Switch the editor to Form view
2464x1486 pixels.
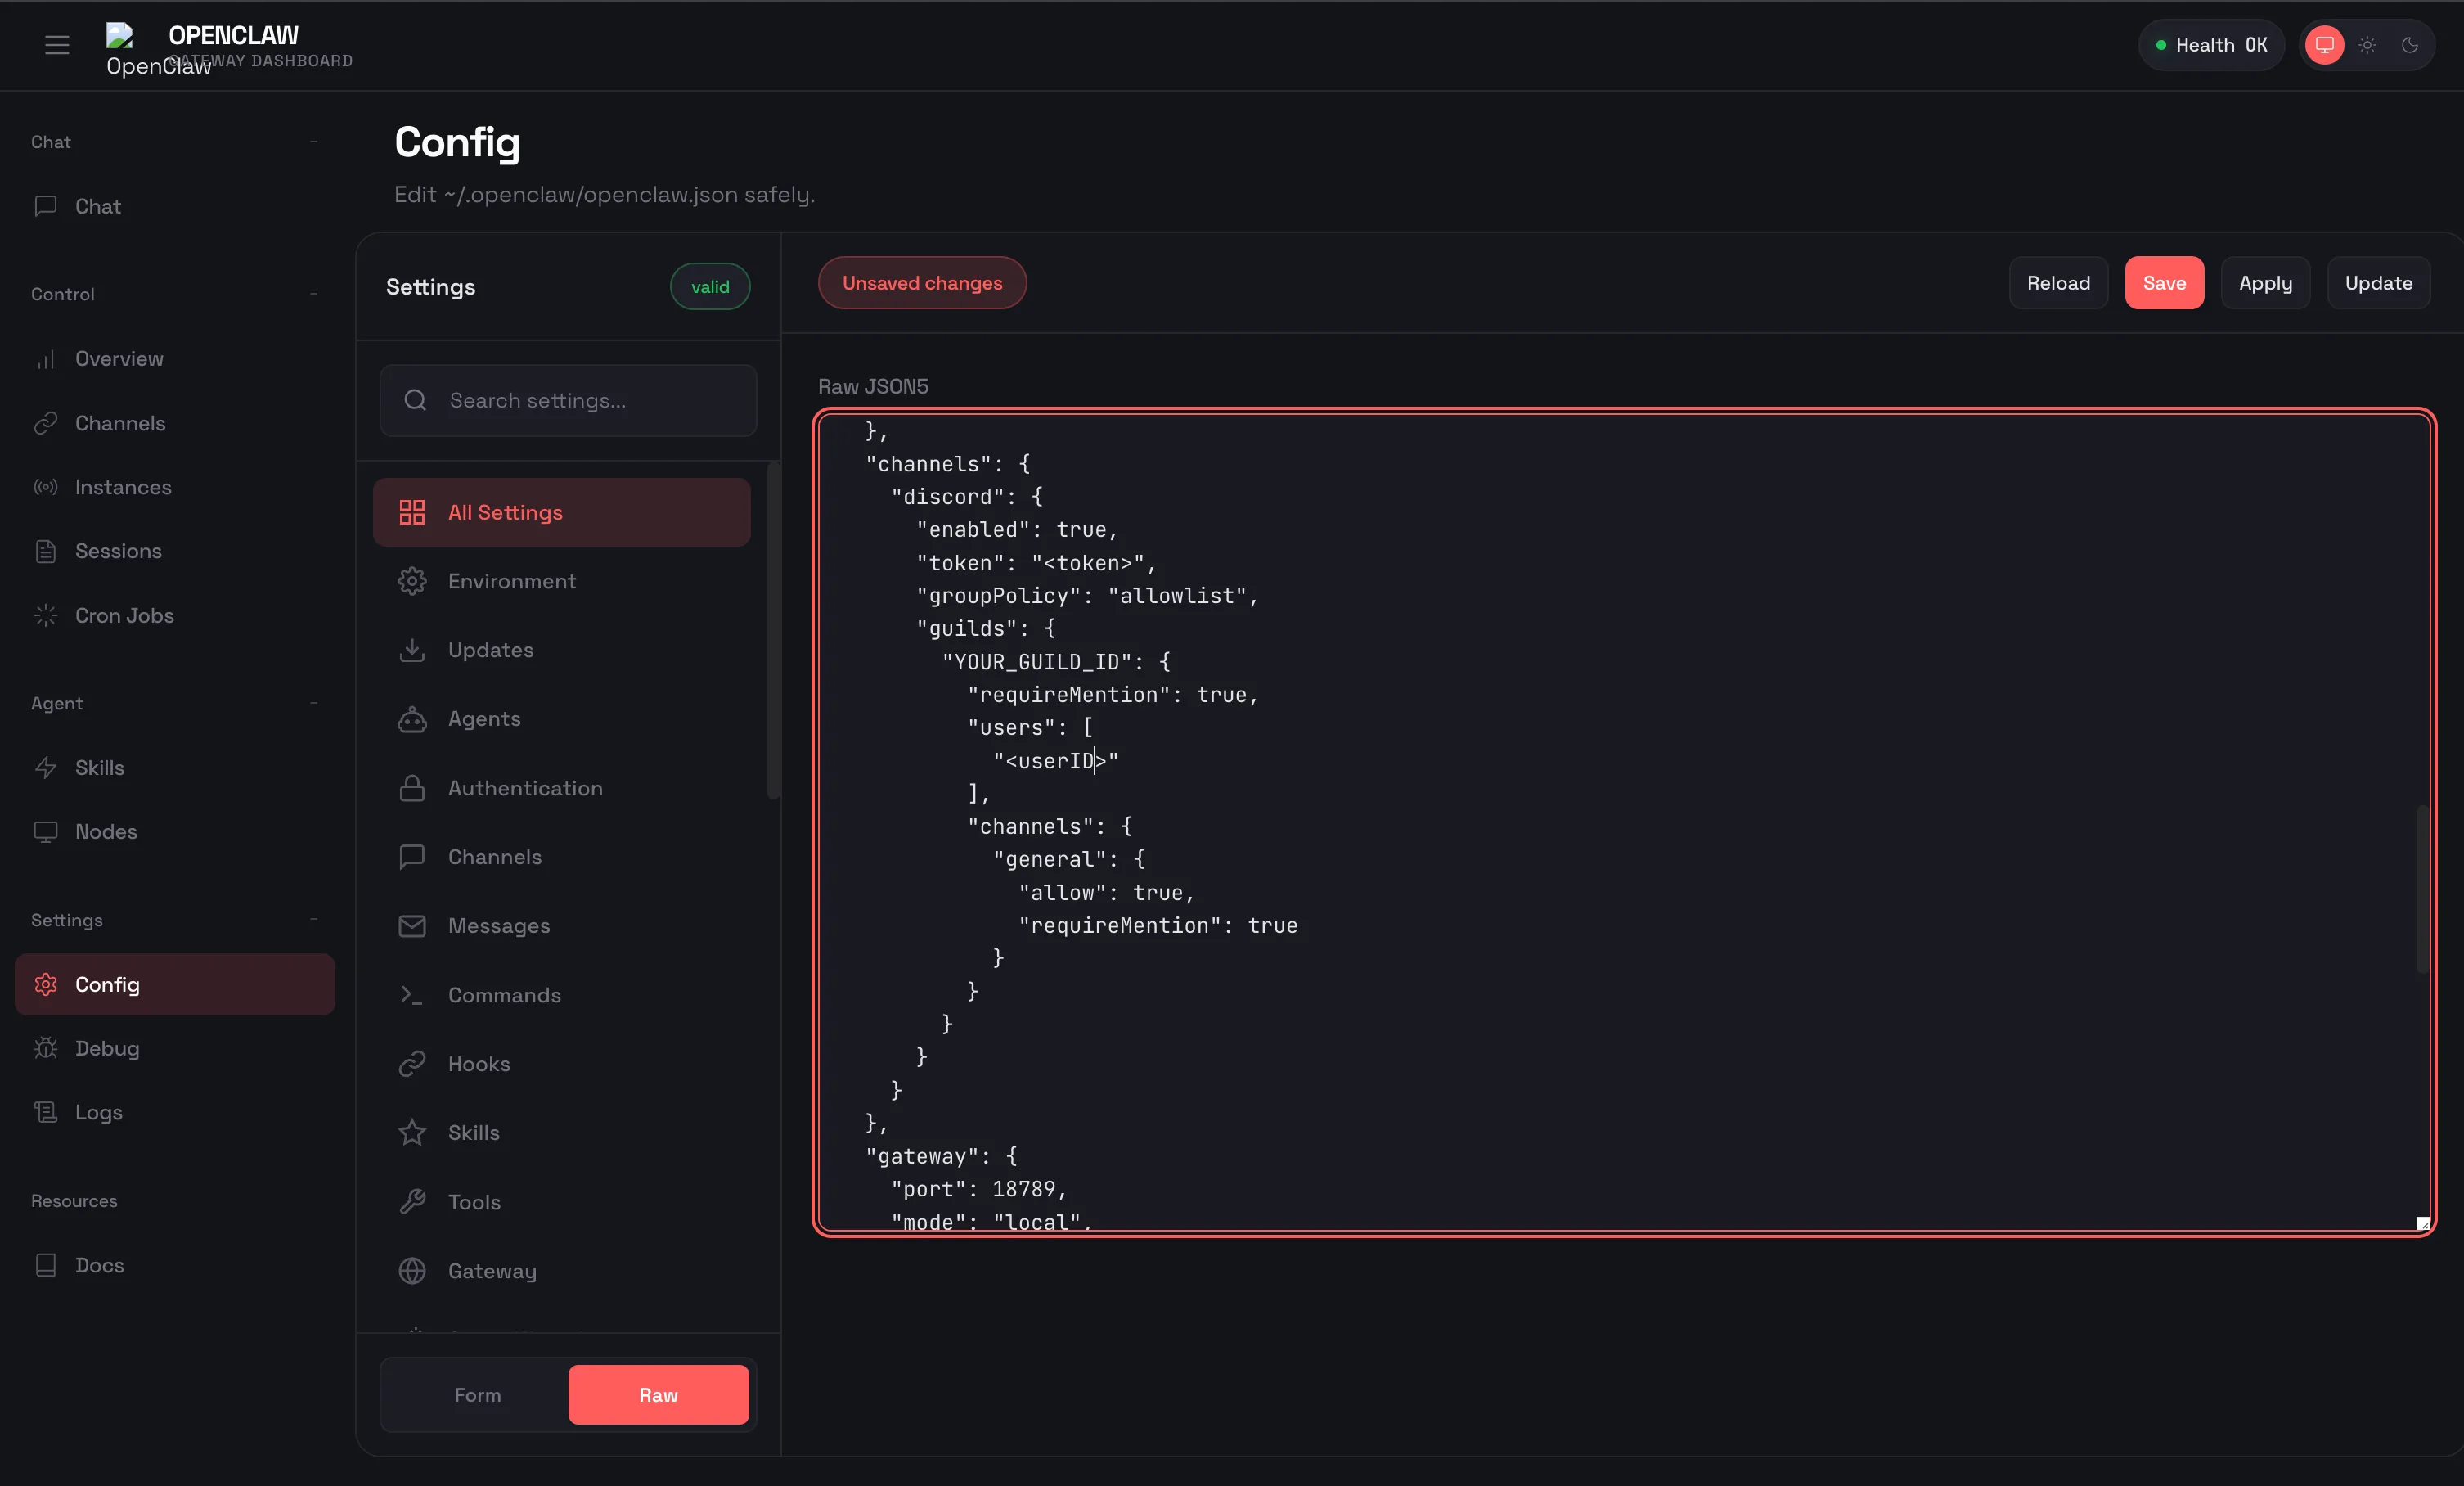click(477, 1394)
